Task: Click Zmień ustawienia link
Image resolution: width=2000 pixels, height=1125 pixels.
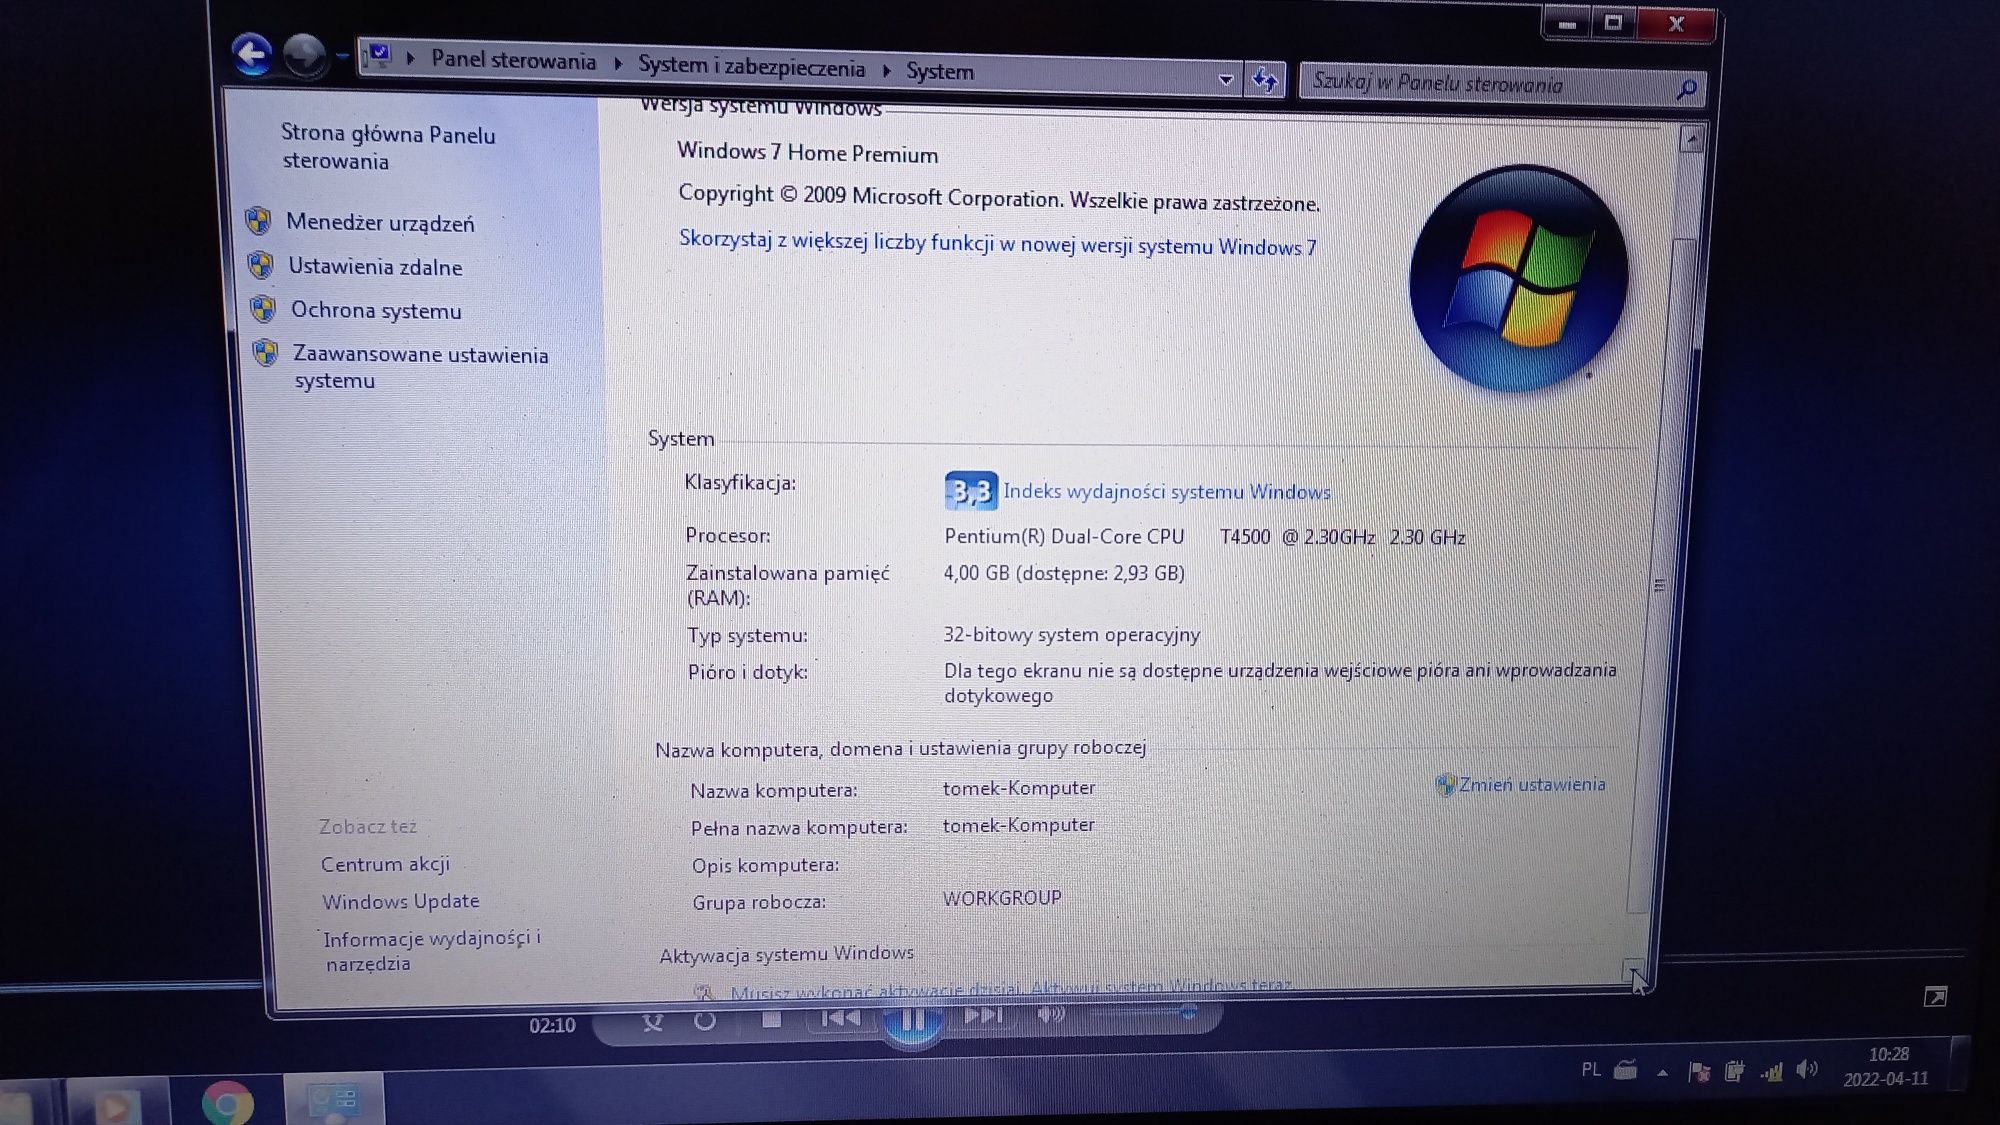Action: click(x=1532, y=785)
